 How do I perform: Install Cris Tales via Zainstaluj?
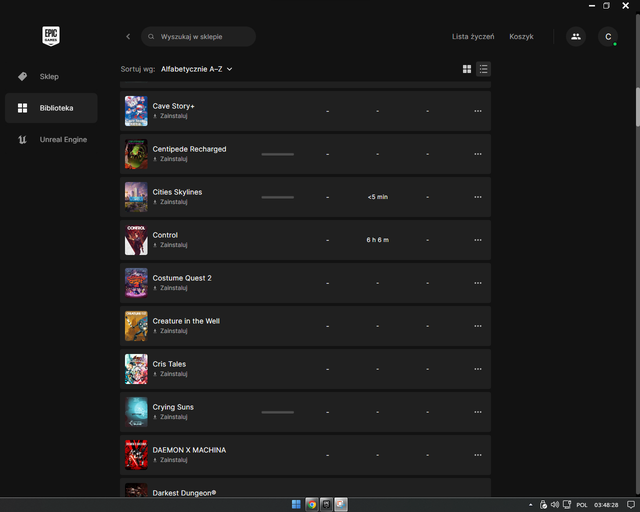170,374
